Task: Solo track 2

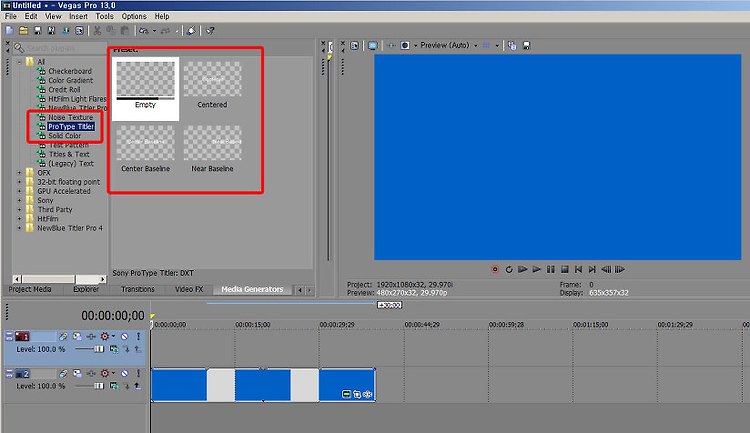Action: coord(138,373)
